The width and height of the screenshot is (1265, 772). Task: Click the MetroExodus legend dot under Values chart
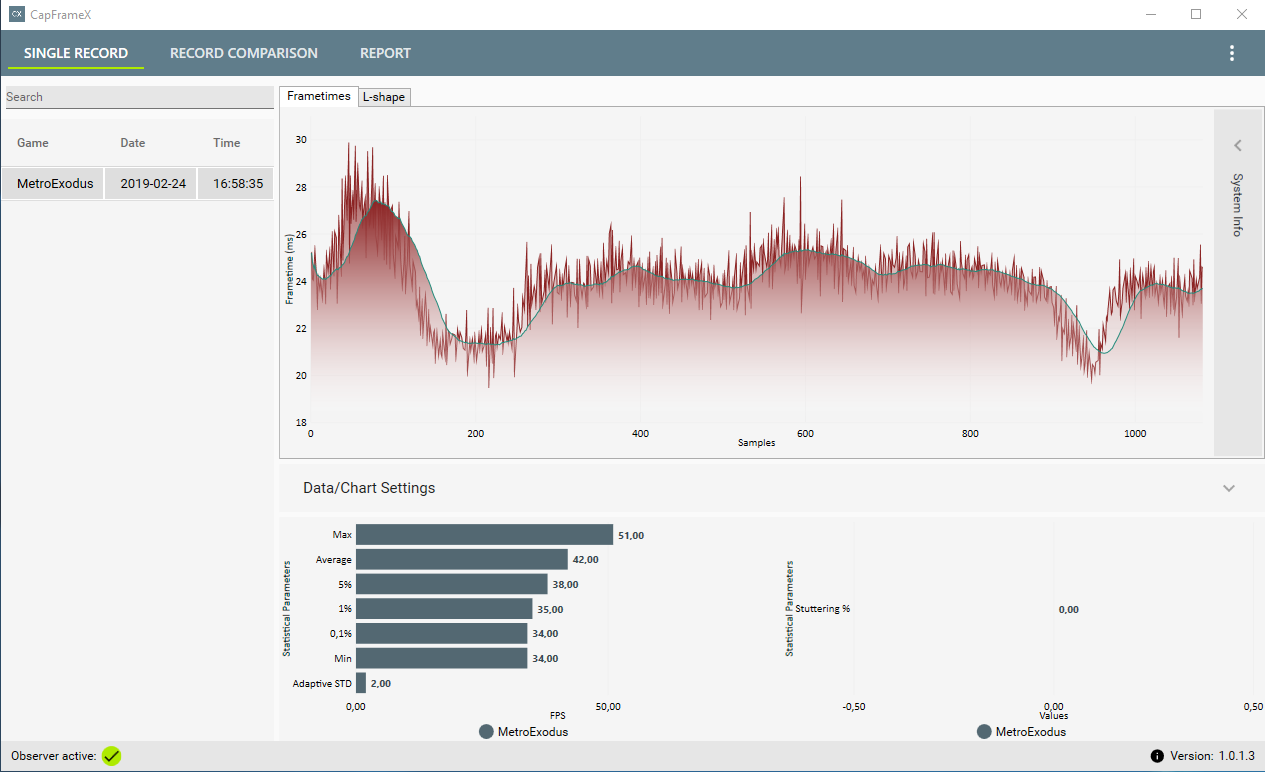click(984, 732)
